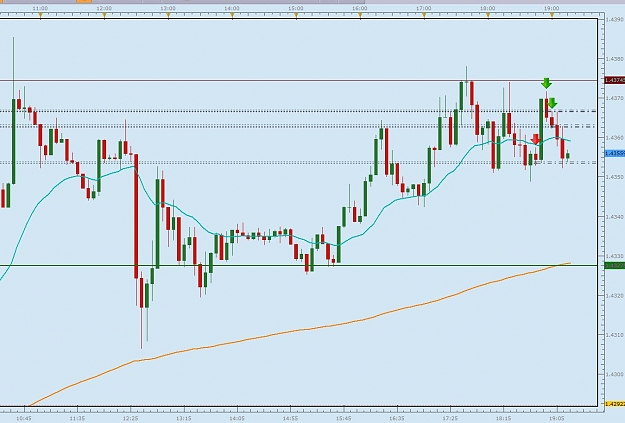The width and height of the screenshot is (625, 423).
Task: Click the 13:15 label on bottom axis
Action: [x=184, y=418]
